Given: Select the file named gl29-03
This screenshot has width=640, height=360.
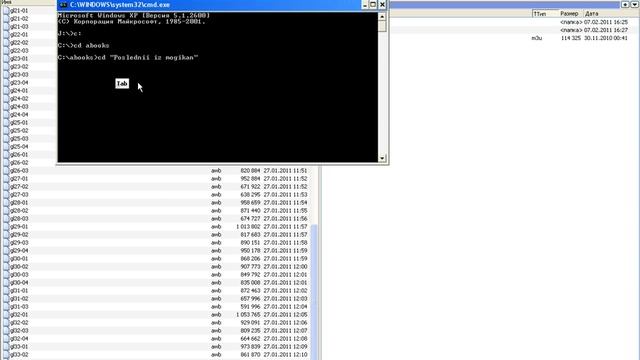Looking at the screenshot, I should (19, 242).
